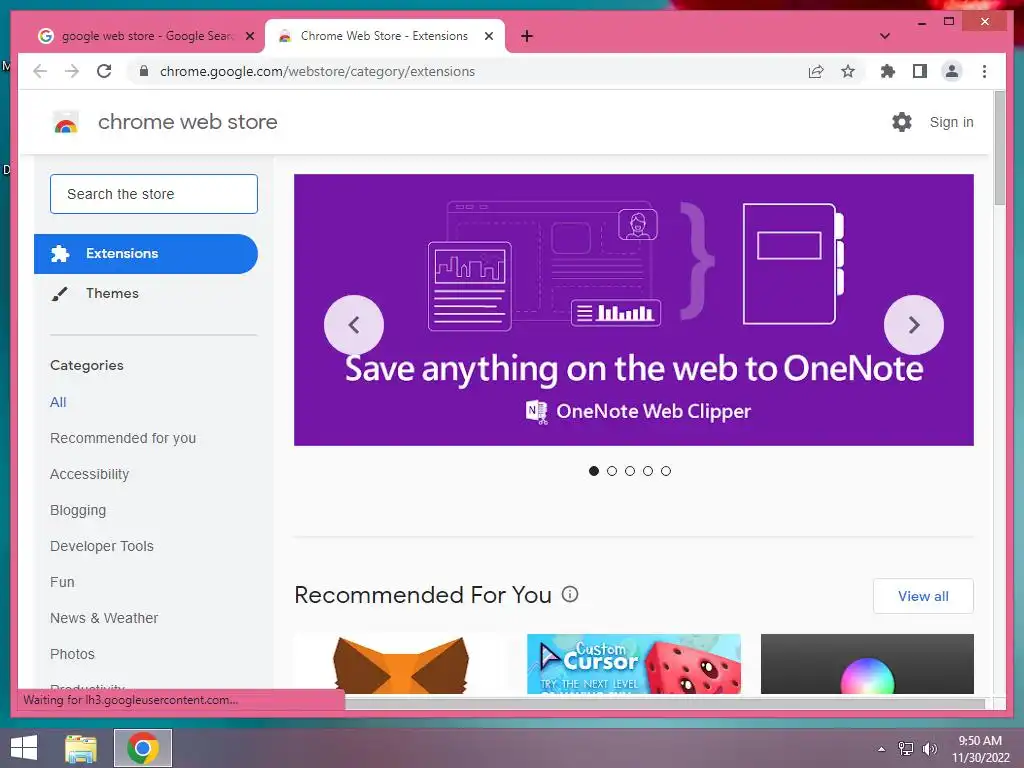The width and height of the screenshot is (1024, 768).
Task: Select the second carousel dot
Action: pyautogui.click(x=612, y=471)
